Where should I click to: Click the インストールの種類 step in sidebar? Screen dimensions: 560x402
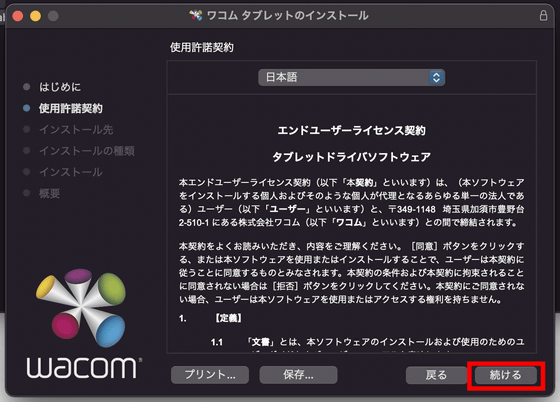pyautogui.click(x=87, y=151)
